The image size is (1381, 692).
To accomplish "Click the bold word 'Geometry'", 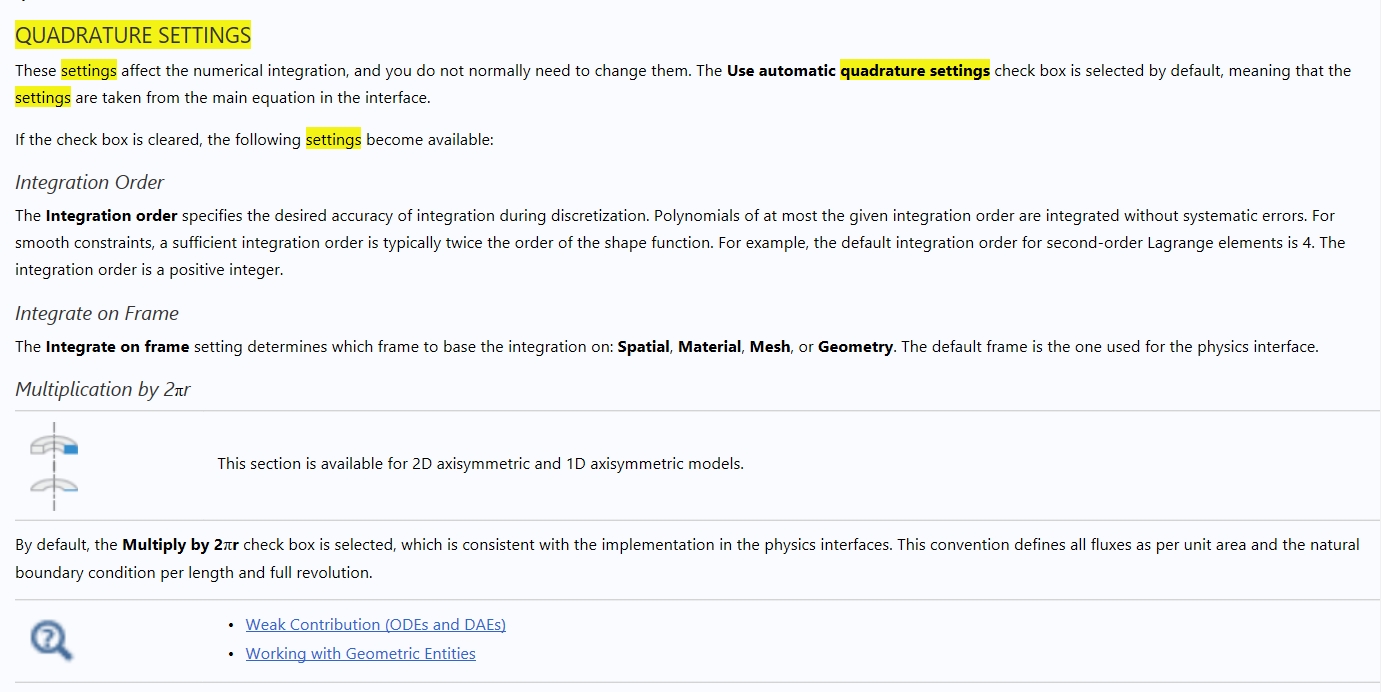I will [855, 347].
